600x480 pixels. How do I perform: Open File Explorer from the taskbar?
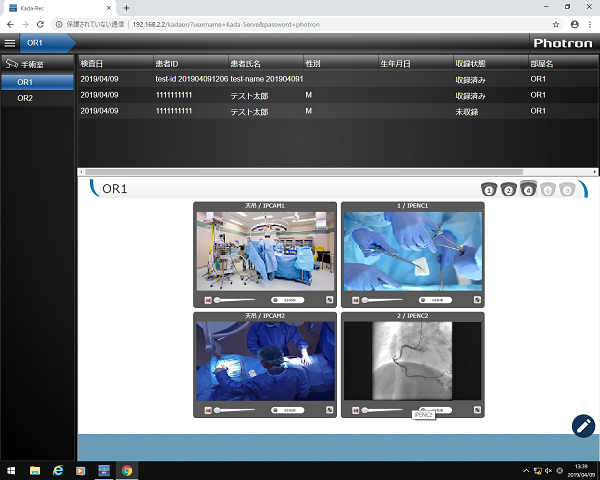(x=33, y=470)
